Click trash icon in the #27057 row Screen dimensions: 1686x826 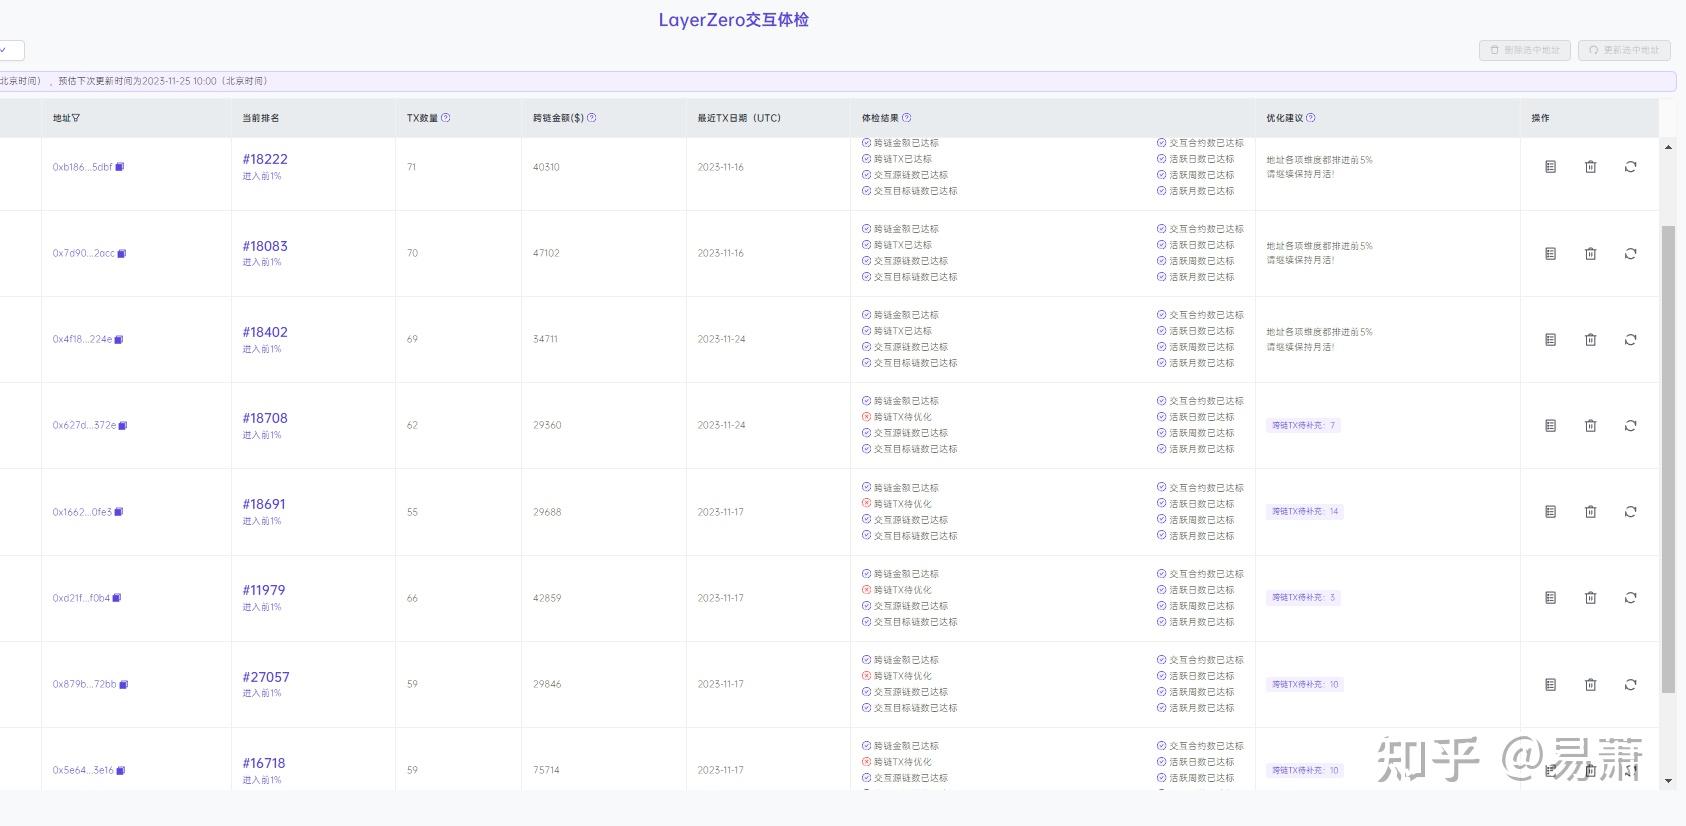[x=1591, y=684]
